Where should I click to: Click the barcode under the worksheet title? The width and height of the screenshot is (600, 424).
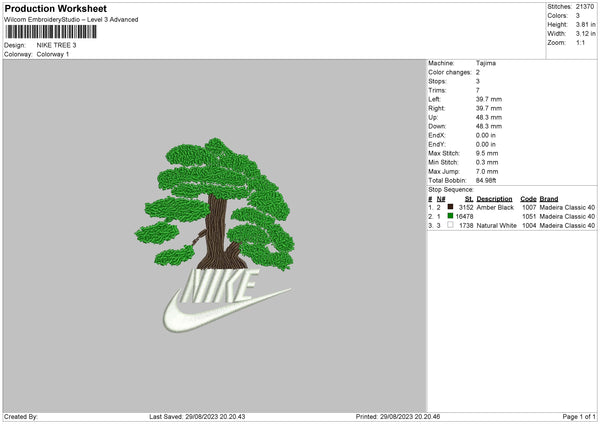(51, 32)
